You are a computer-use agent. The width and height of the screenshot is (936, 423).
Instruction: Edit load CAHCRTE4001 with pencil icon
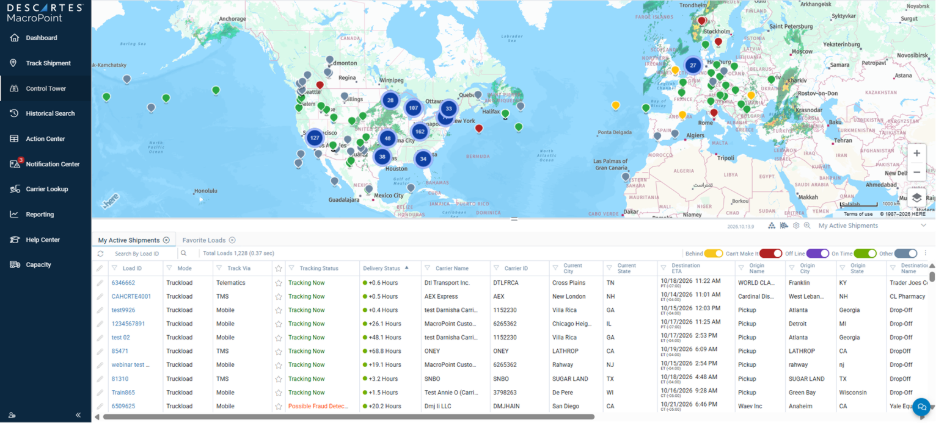tap(100, 297)
